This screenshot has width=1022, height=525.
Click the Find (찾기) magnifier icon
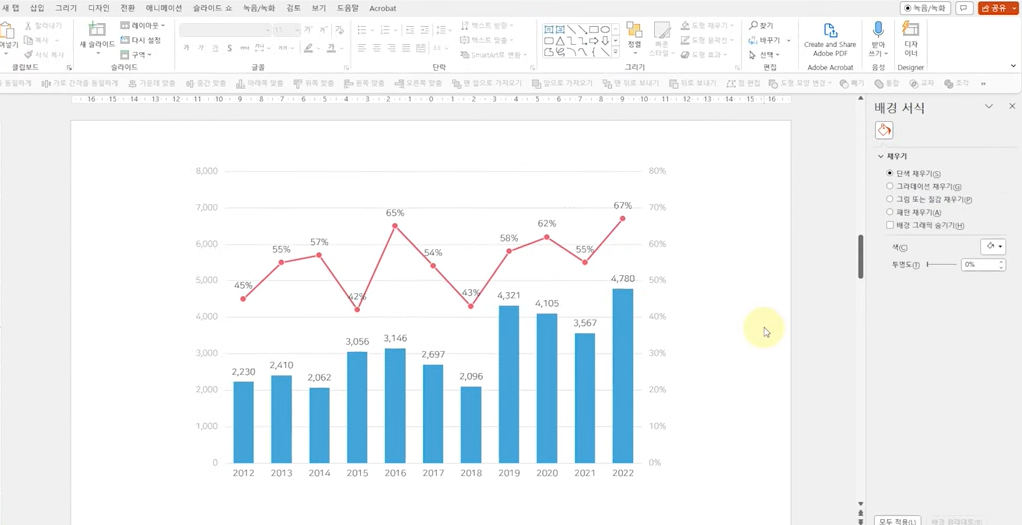click(753, 25)
